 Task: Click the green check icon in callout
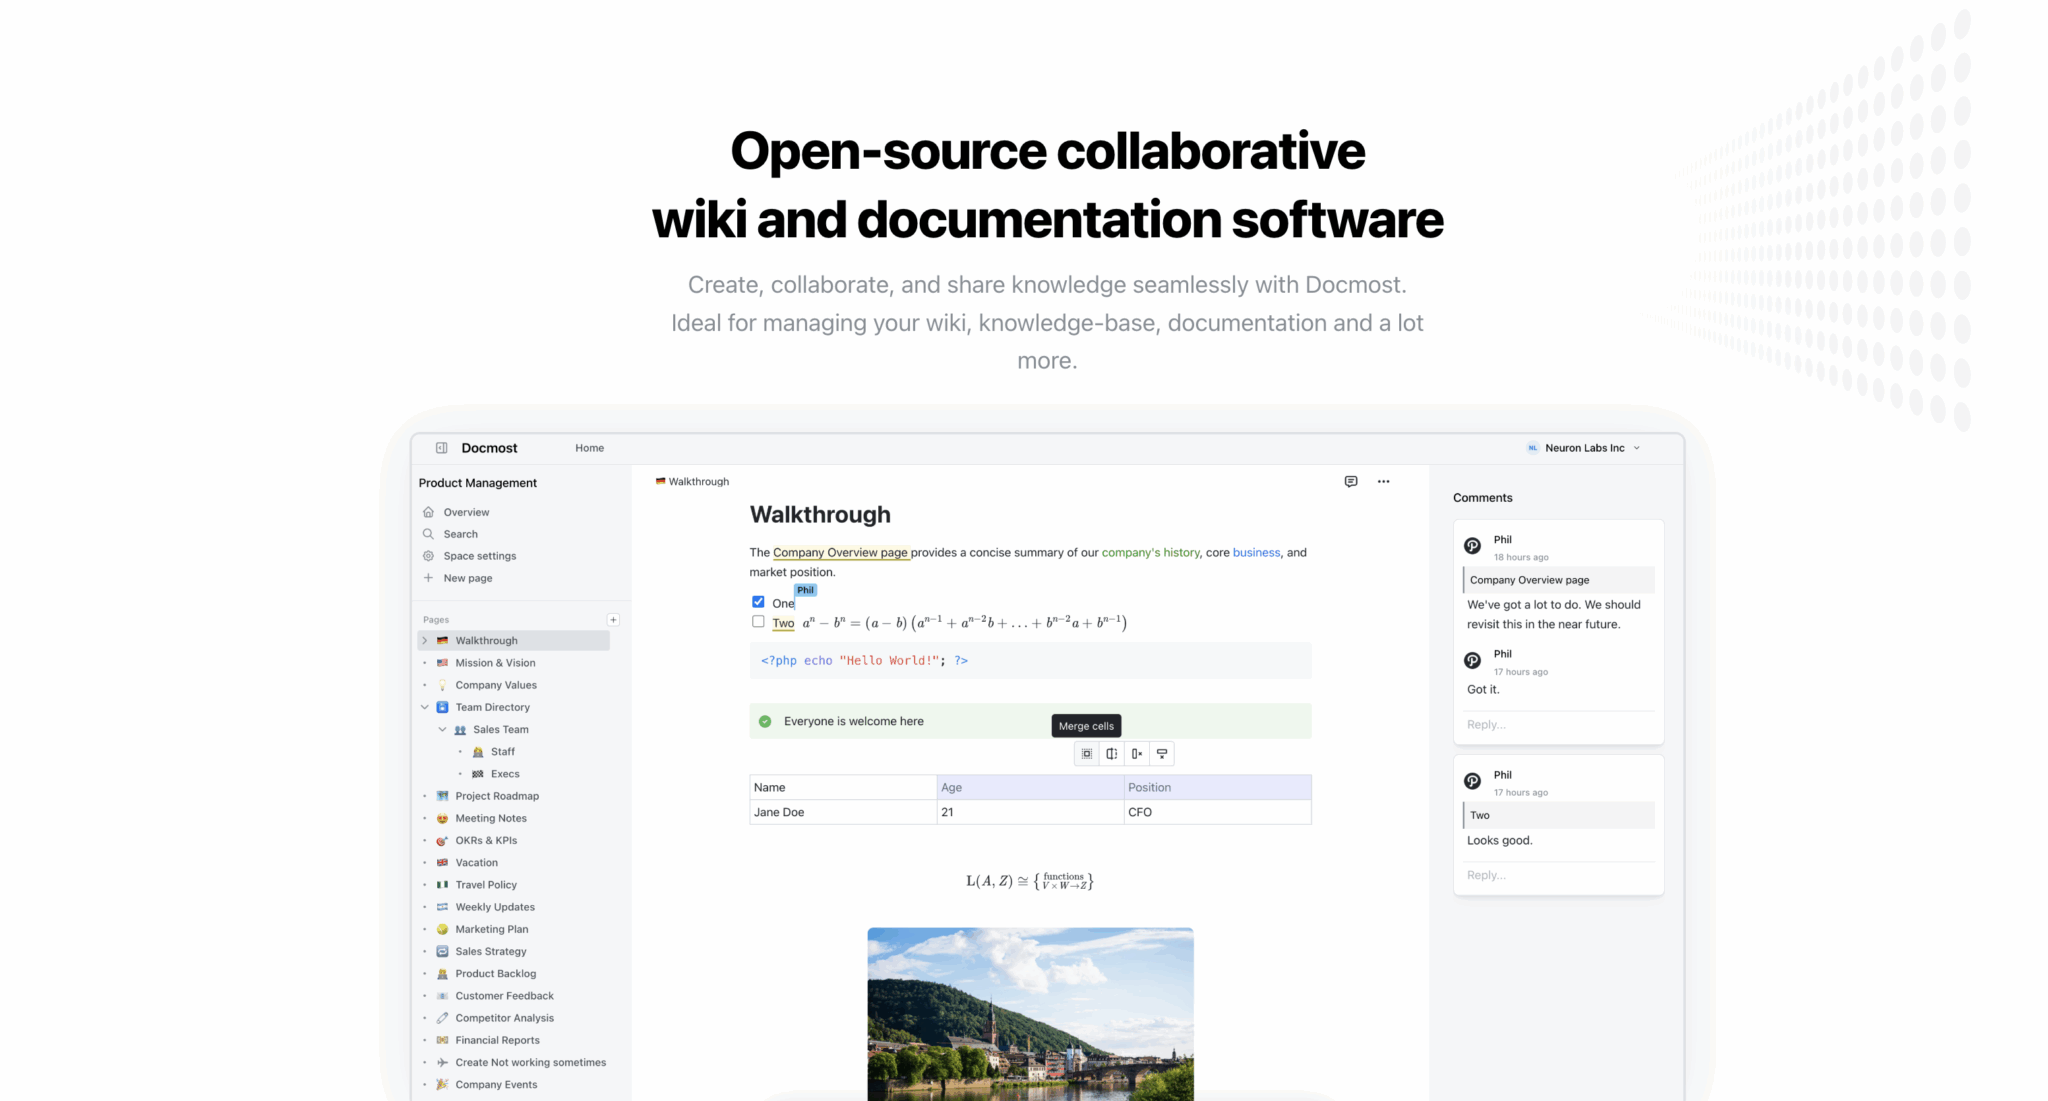click(765, 721)
